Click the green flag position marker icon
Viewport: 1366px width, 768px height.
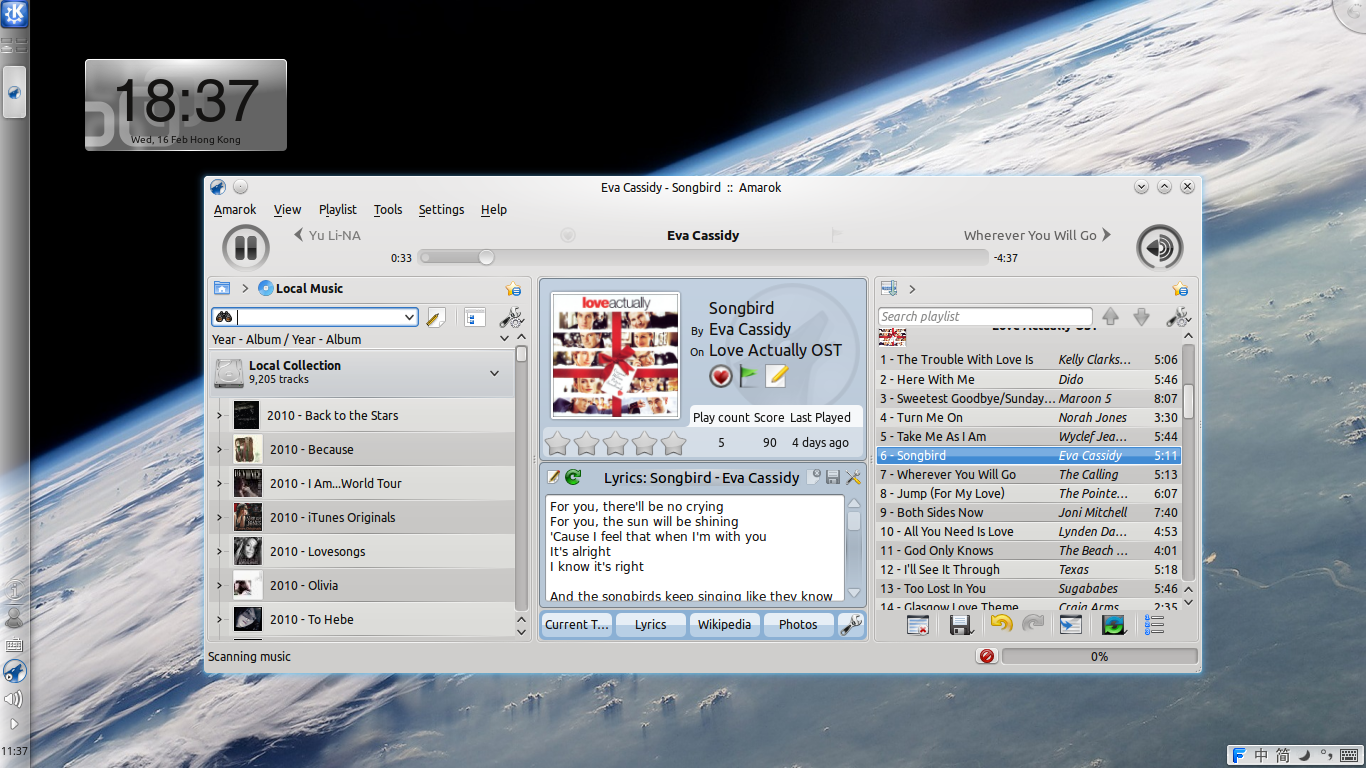coord(748,376)
